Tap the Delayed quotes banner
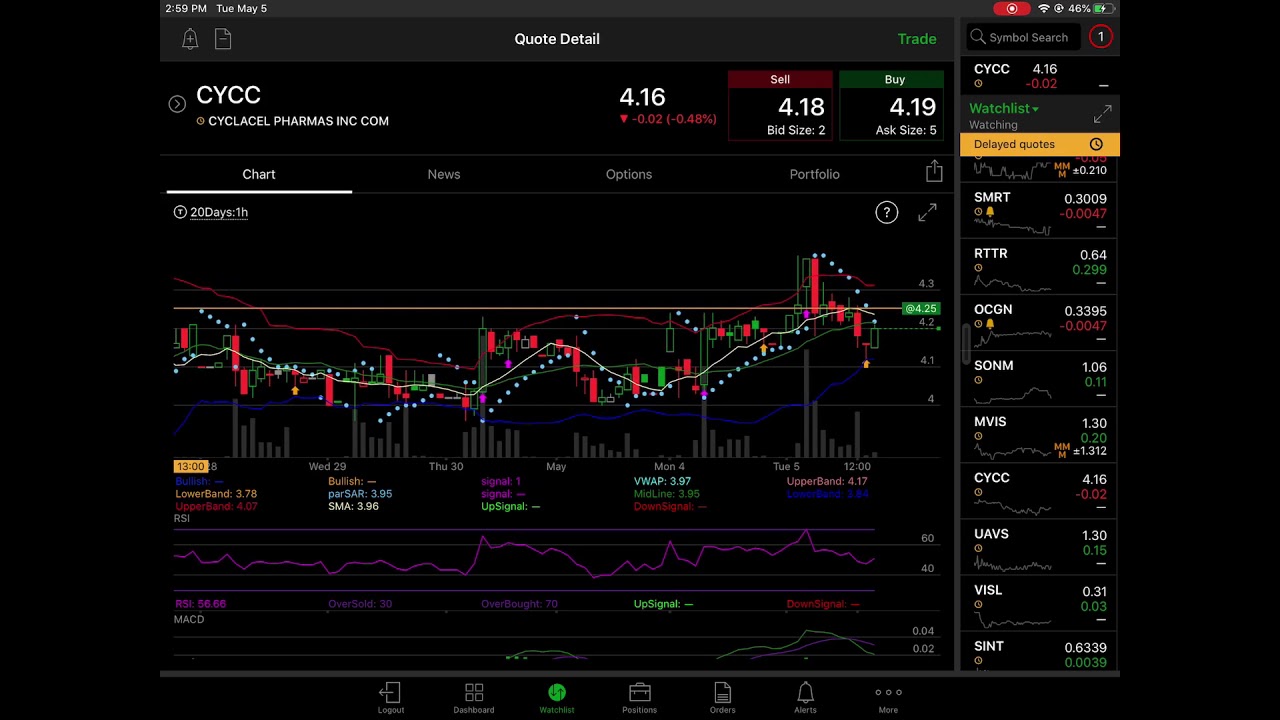1280x720 pixels. coord(1040,144)
